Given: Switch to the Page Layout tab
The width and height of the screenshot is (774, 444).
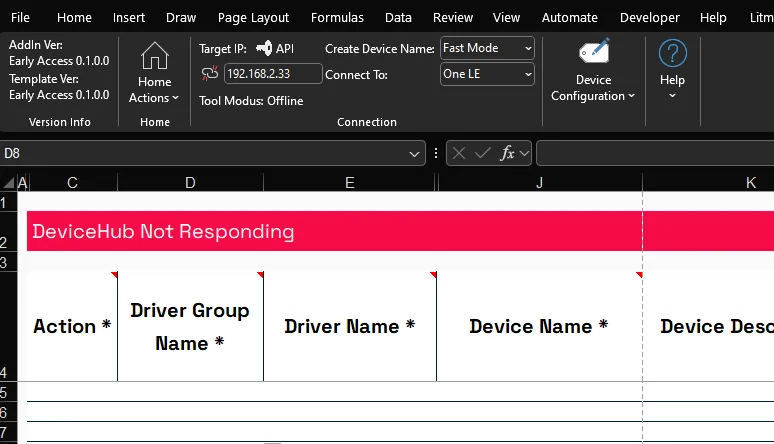Looking at the screenshot, I should [253, 18].
